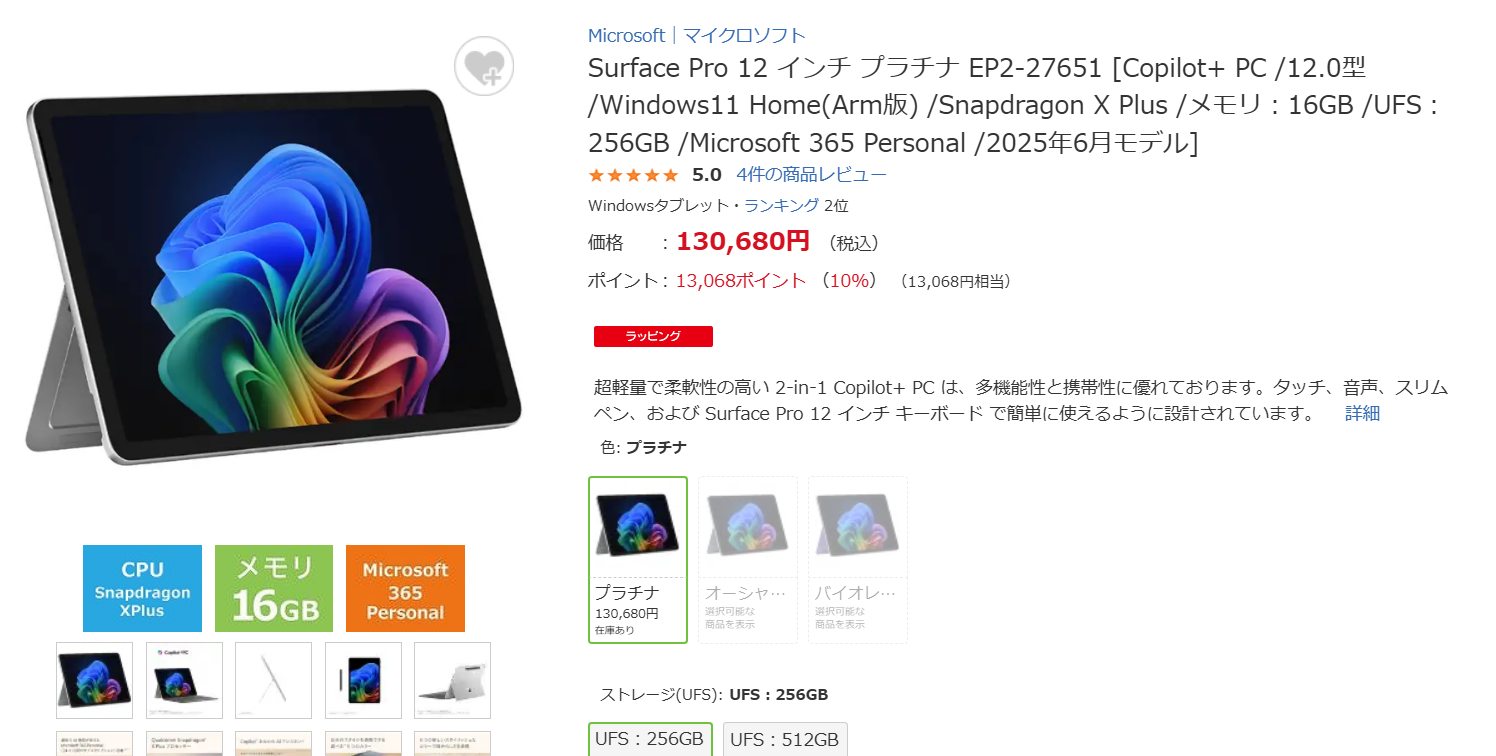Expand description with 詳細 link
Viewport: 1496px width, 756px height.
click(x=1362, y=413)
